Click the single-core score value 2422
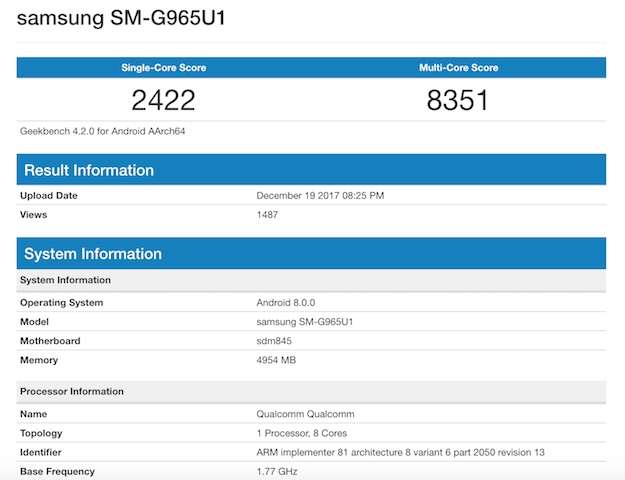Image resolution: width=625 pixels, height=480 pixels. click(163, 100)
